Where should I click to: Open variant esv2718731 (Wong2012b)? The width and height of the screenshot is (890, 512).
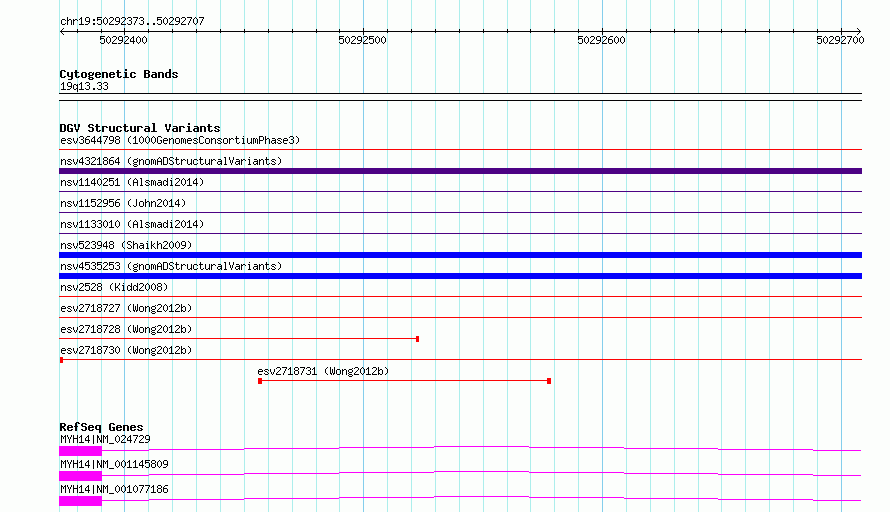coord(323,371)
